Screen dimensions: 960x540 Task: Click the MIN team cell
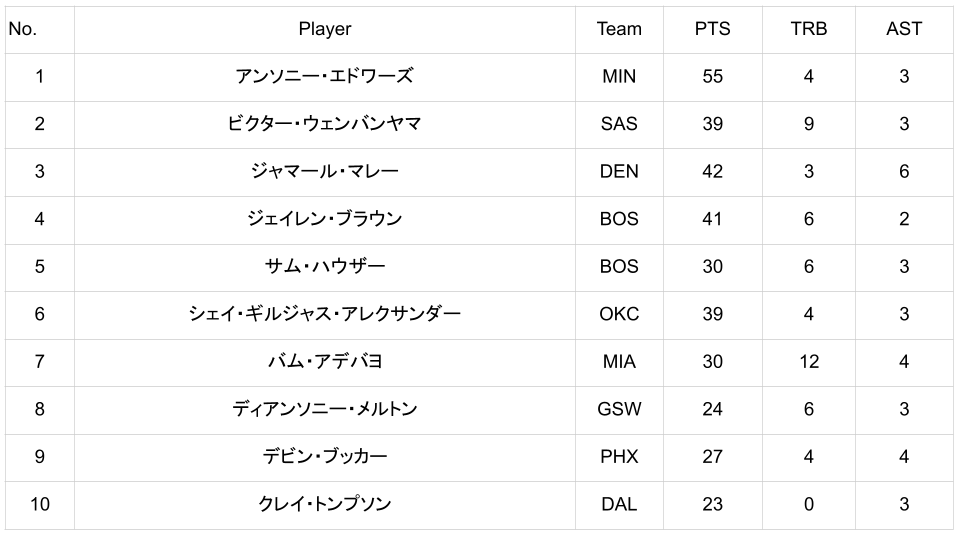[x=619, y=76]
